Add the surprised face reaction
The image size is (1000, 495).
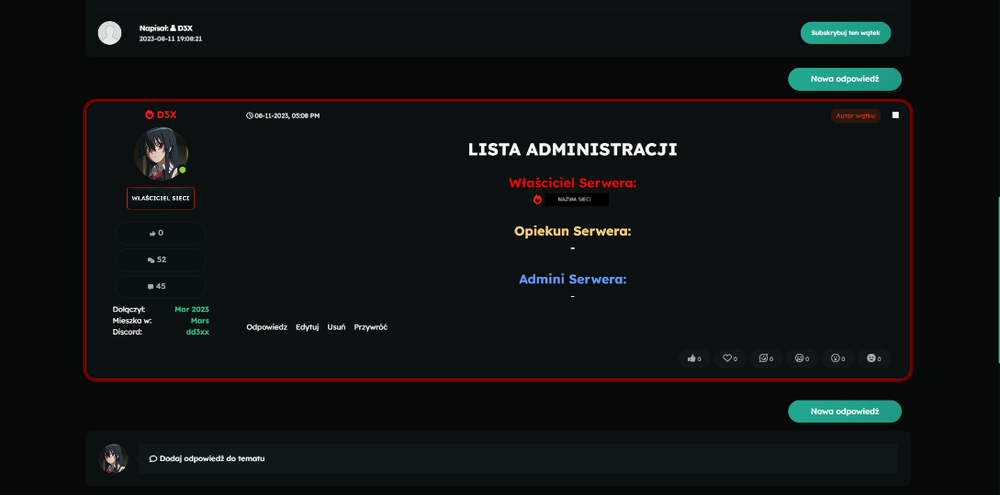pos(837,358)
